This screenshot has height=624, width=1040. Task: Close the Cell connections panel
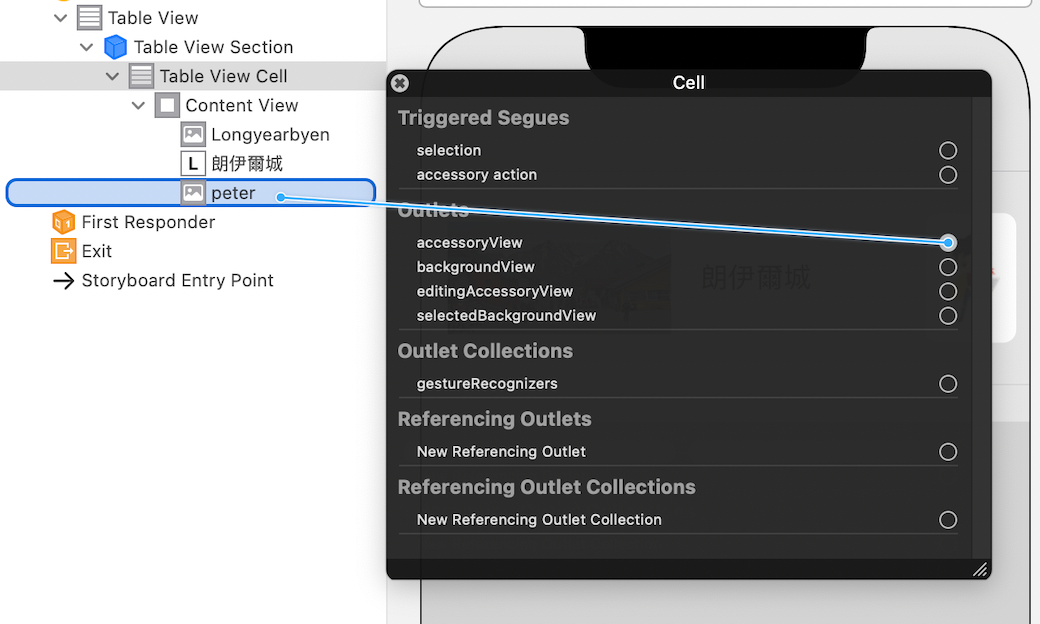[x=399, y=83]
